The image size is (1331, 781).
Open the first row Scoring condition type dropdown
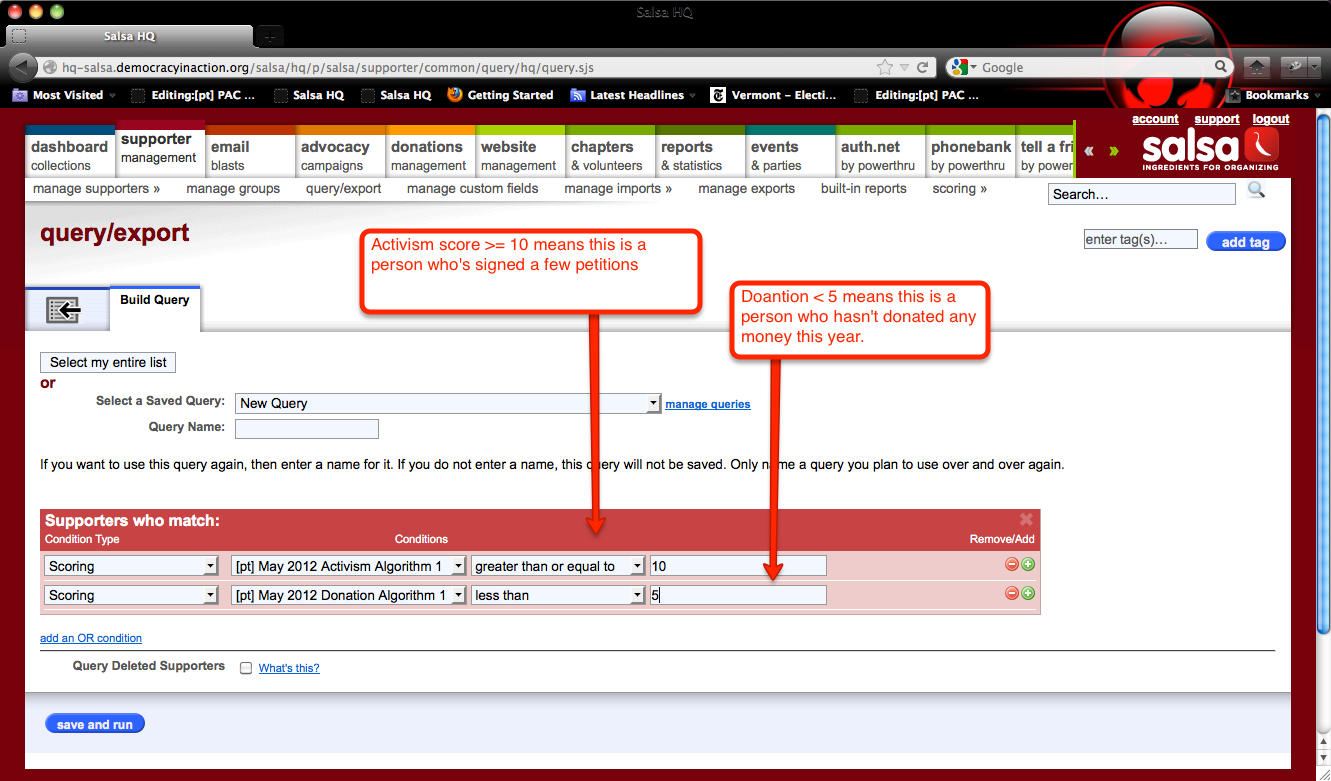[x=131, y=566]
